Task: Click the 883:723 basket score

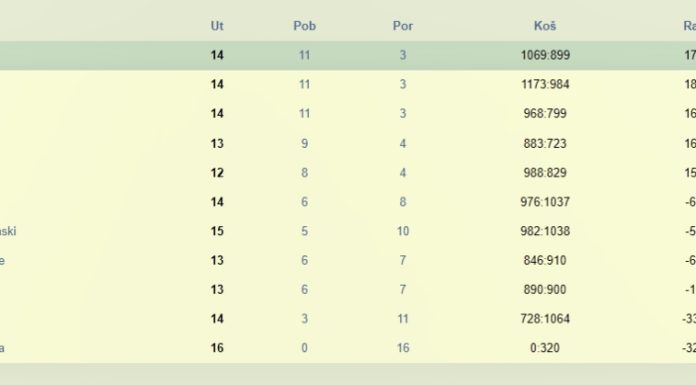Action: [x=545, y=143]
